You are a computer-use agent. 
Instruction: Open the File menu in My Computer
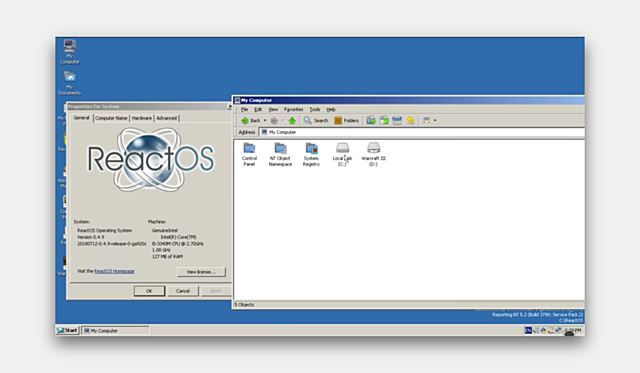click(244, 109)
